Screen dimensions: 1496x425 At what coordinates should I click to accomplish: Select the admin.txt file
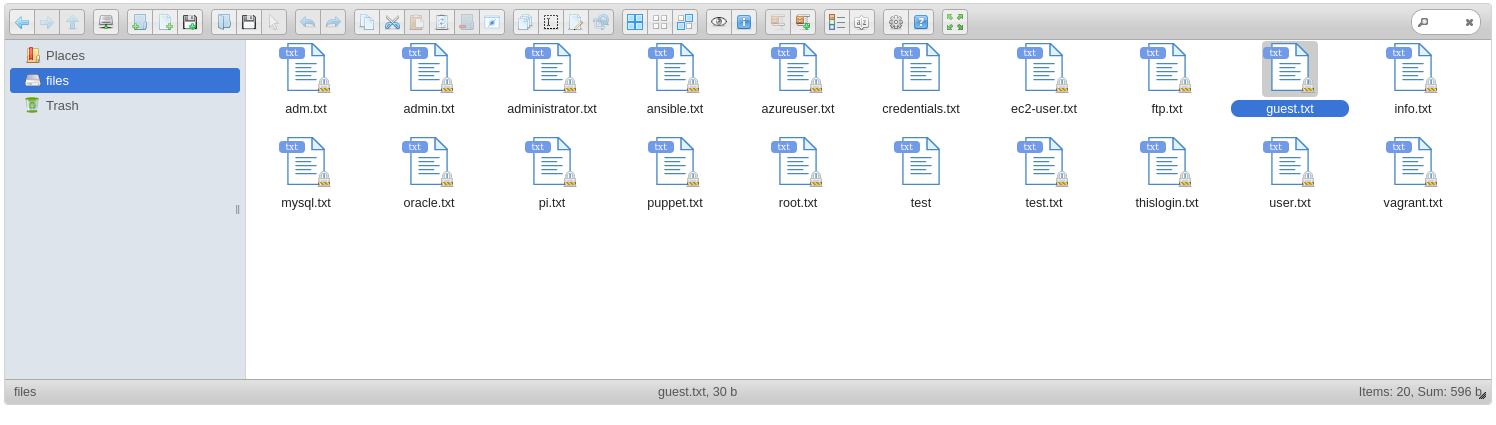[429, 80]
